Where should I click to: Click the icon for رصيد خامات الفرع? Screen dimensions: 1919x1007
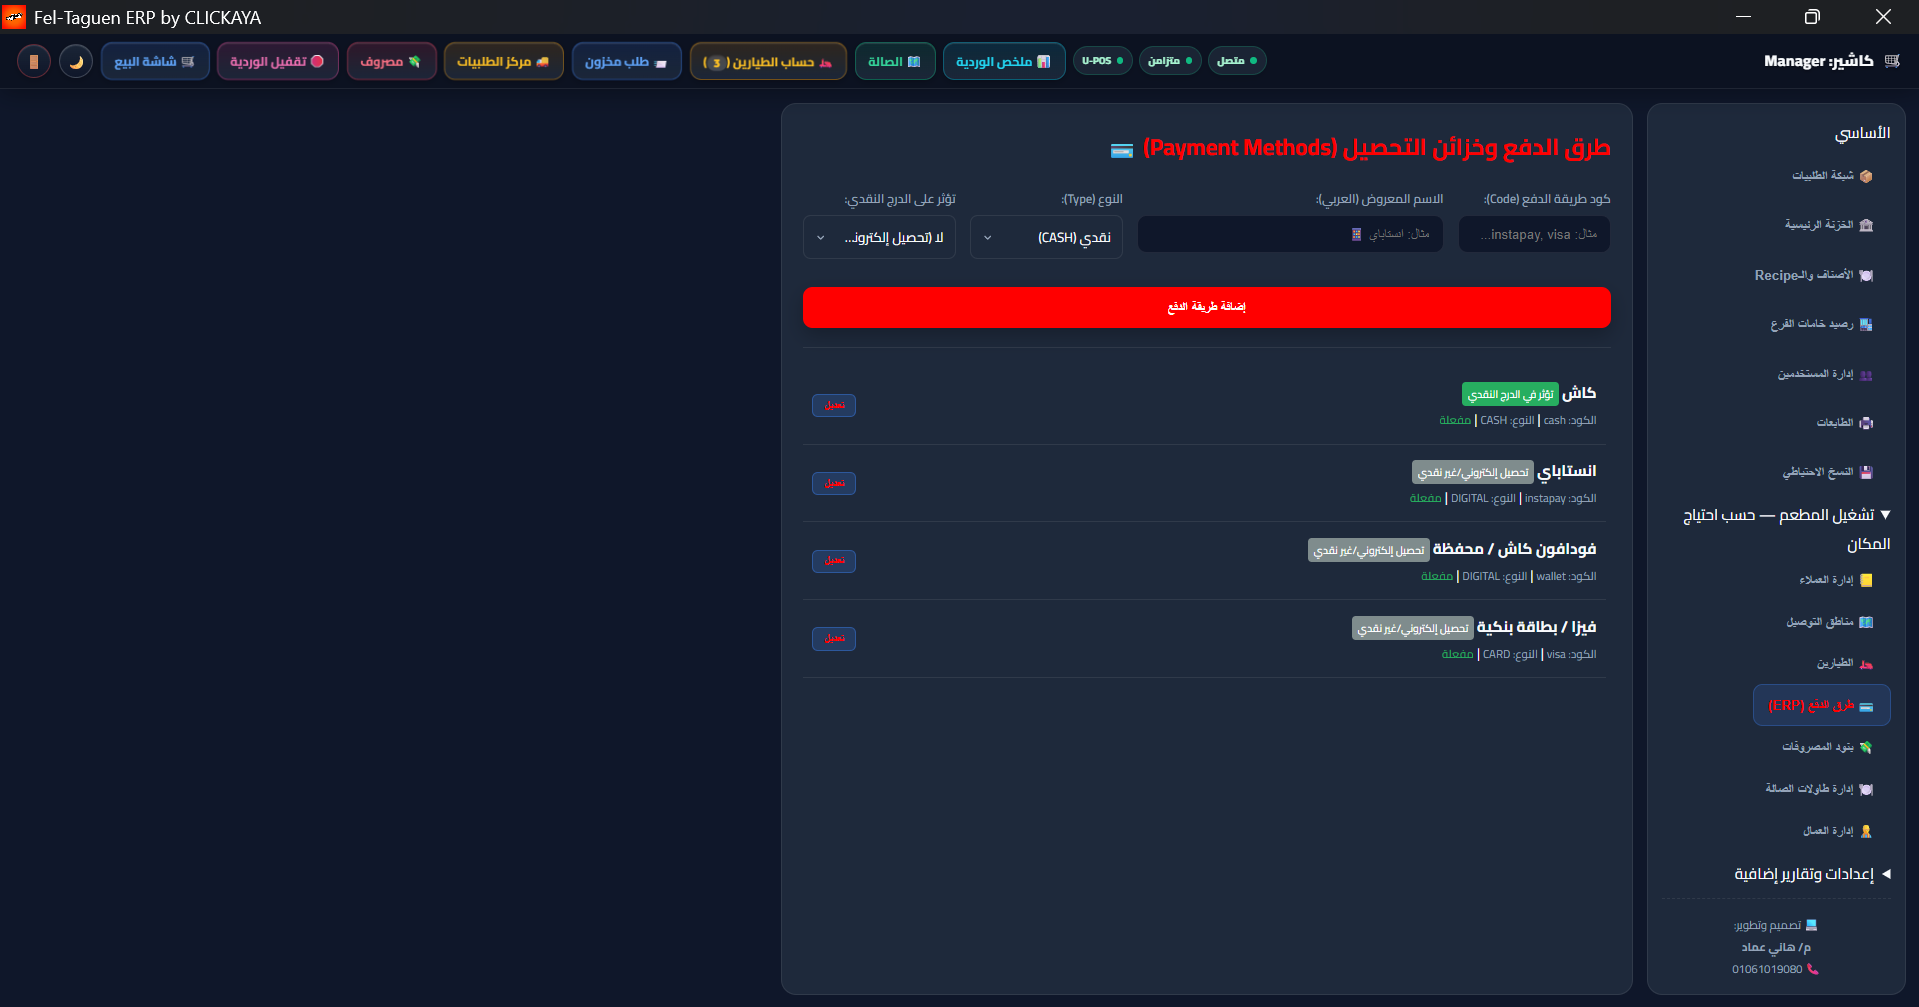tap(1866, 324)
